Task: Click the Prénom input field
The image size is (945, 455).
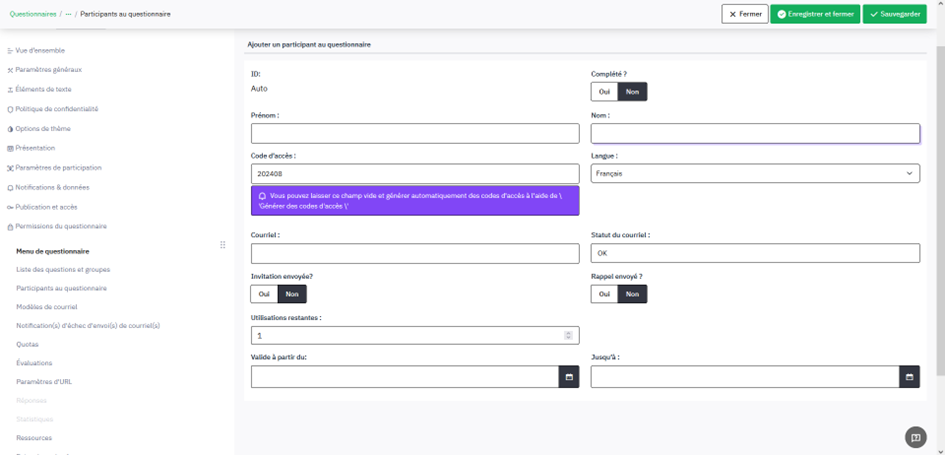Action: tap(415, 134)
